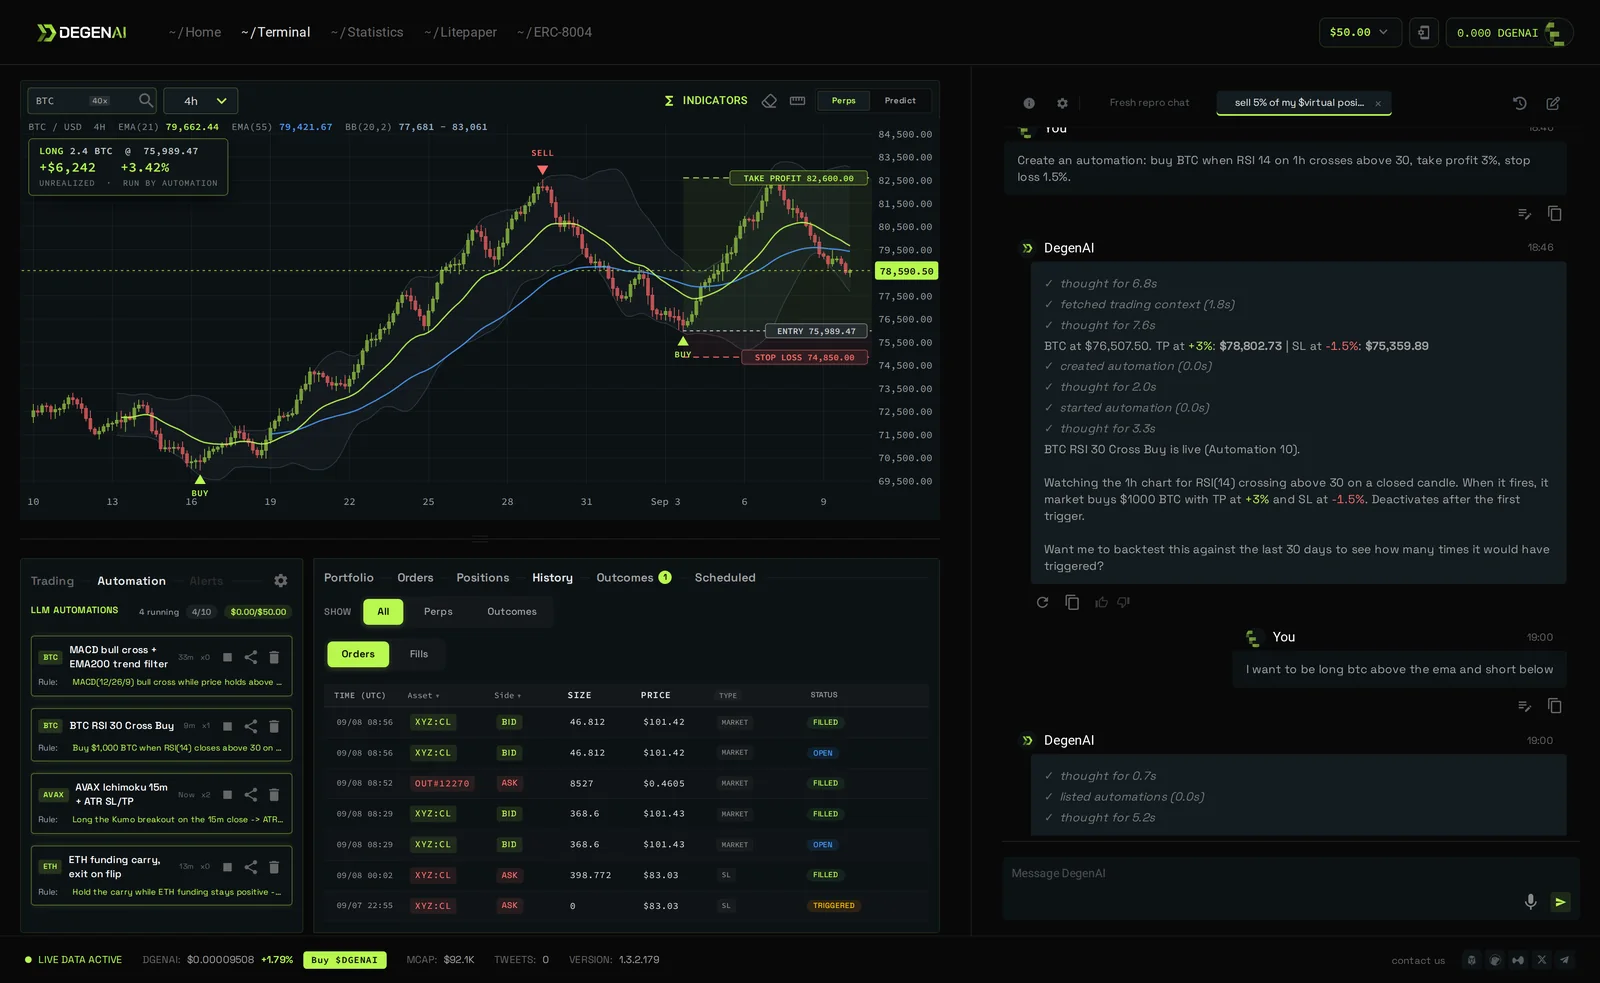Switch to the Positions tab
This screenshot has width=1600, height=983.
pos(483,578)
